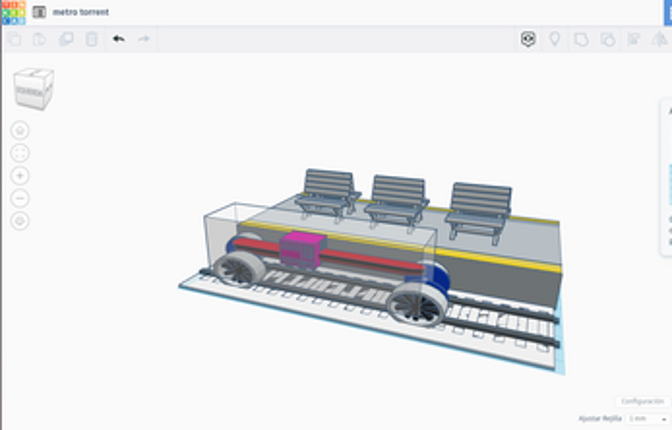The image size is (672, 430).
Task: Click the Zoom in plus button
Action: pyautogui.click(x=20, y=176)
